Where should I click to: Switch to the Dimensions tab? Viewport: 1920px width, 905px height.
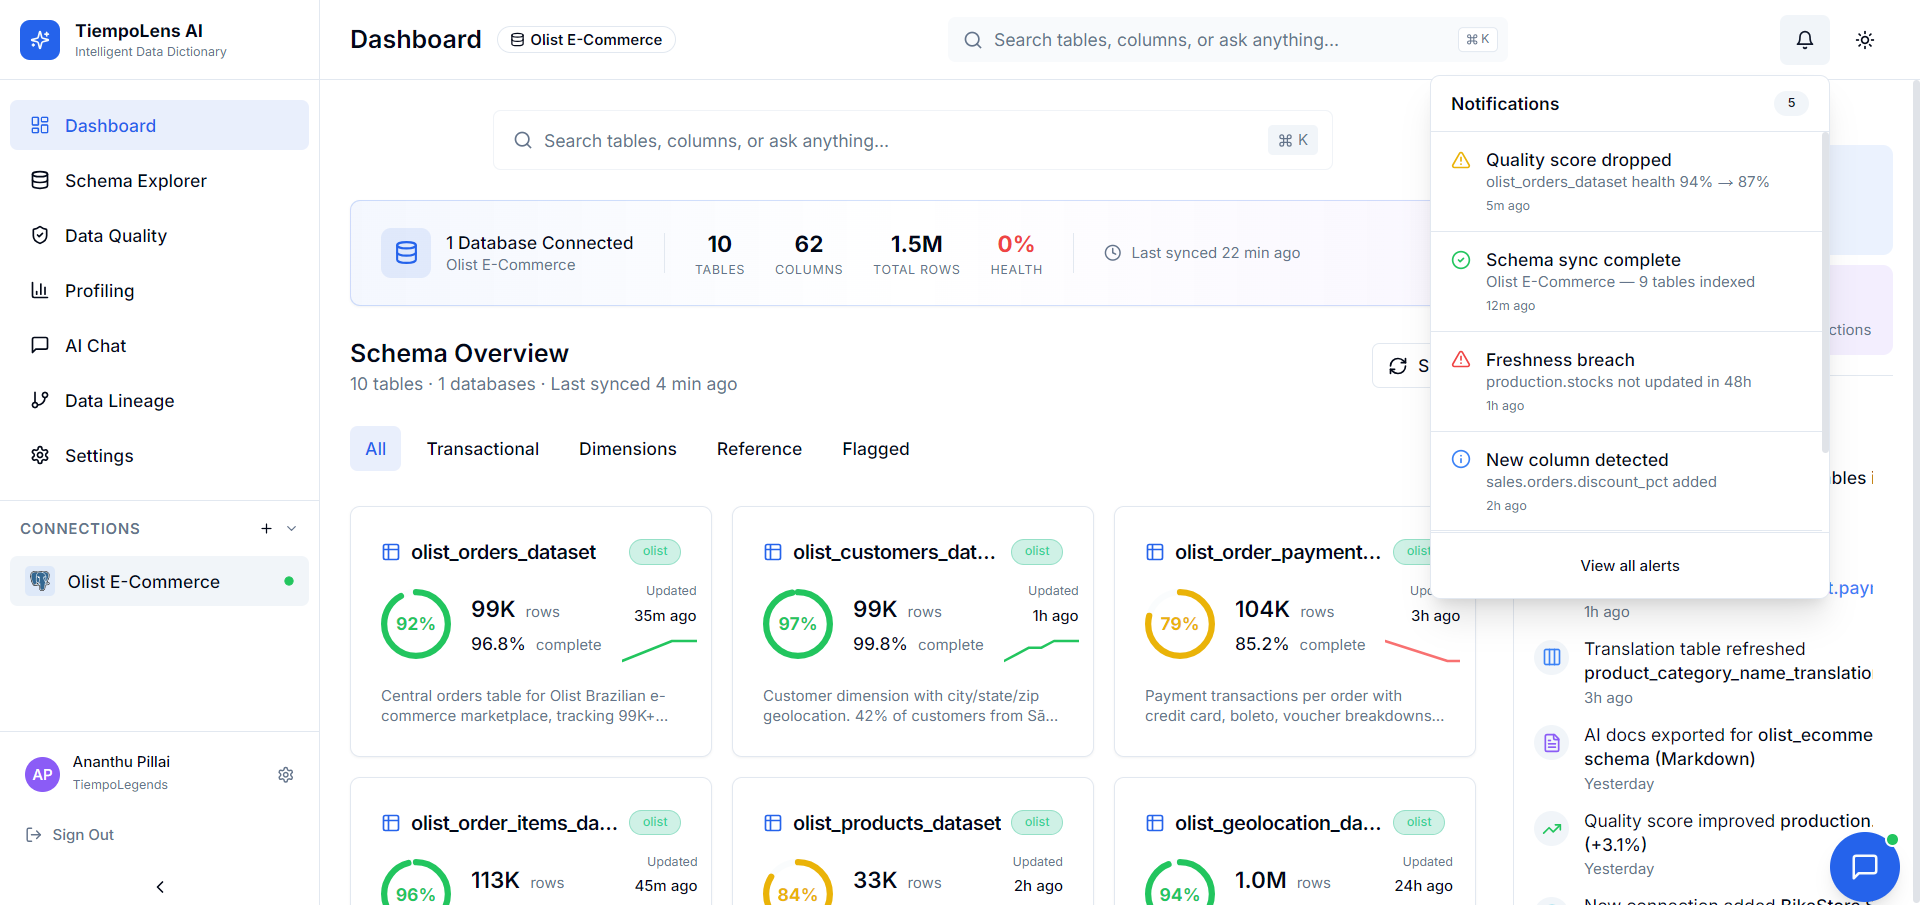(628, 449)
